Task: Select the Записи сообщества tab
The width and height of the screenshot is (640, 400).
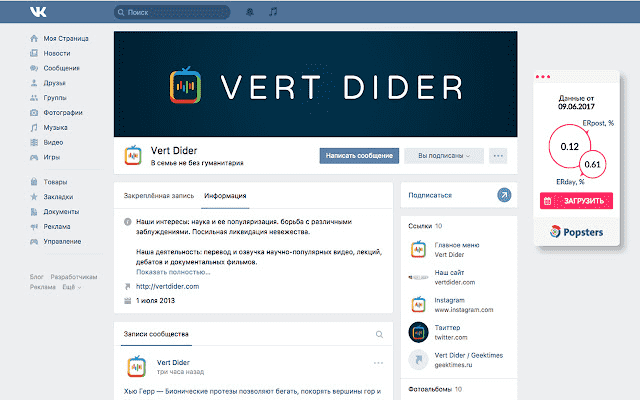Action: point(156,334)
